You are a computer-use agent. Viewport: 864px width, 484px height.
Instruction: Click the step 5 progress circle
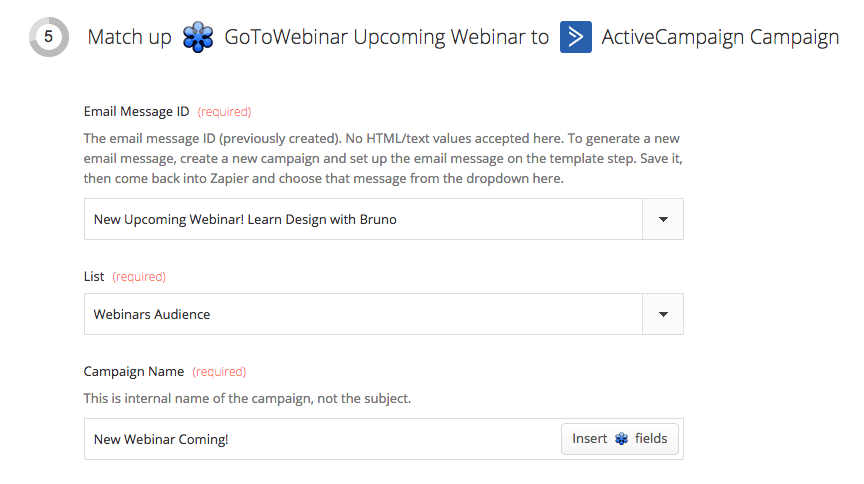(48, 38)
